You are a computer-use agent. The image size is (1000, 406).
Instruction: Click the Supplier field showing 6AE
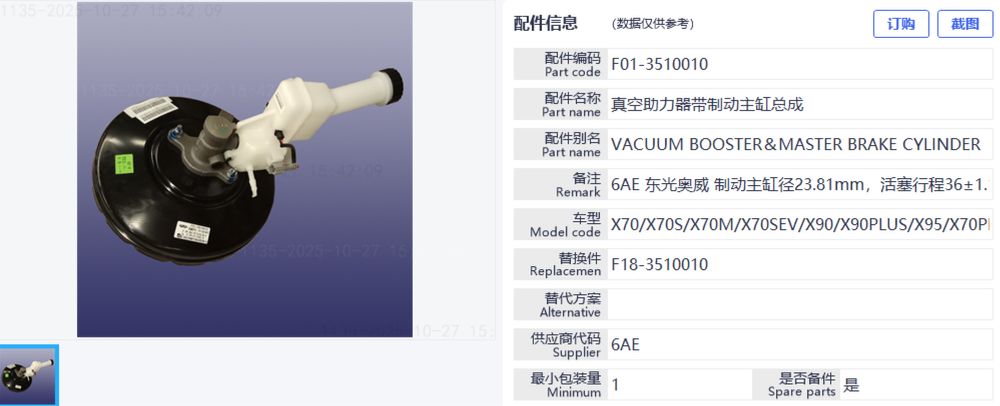[x=800, y=344]
